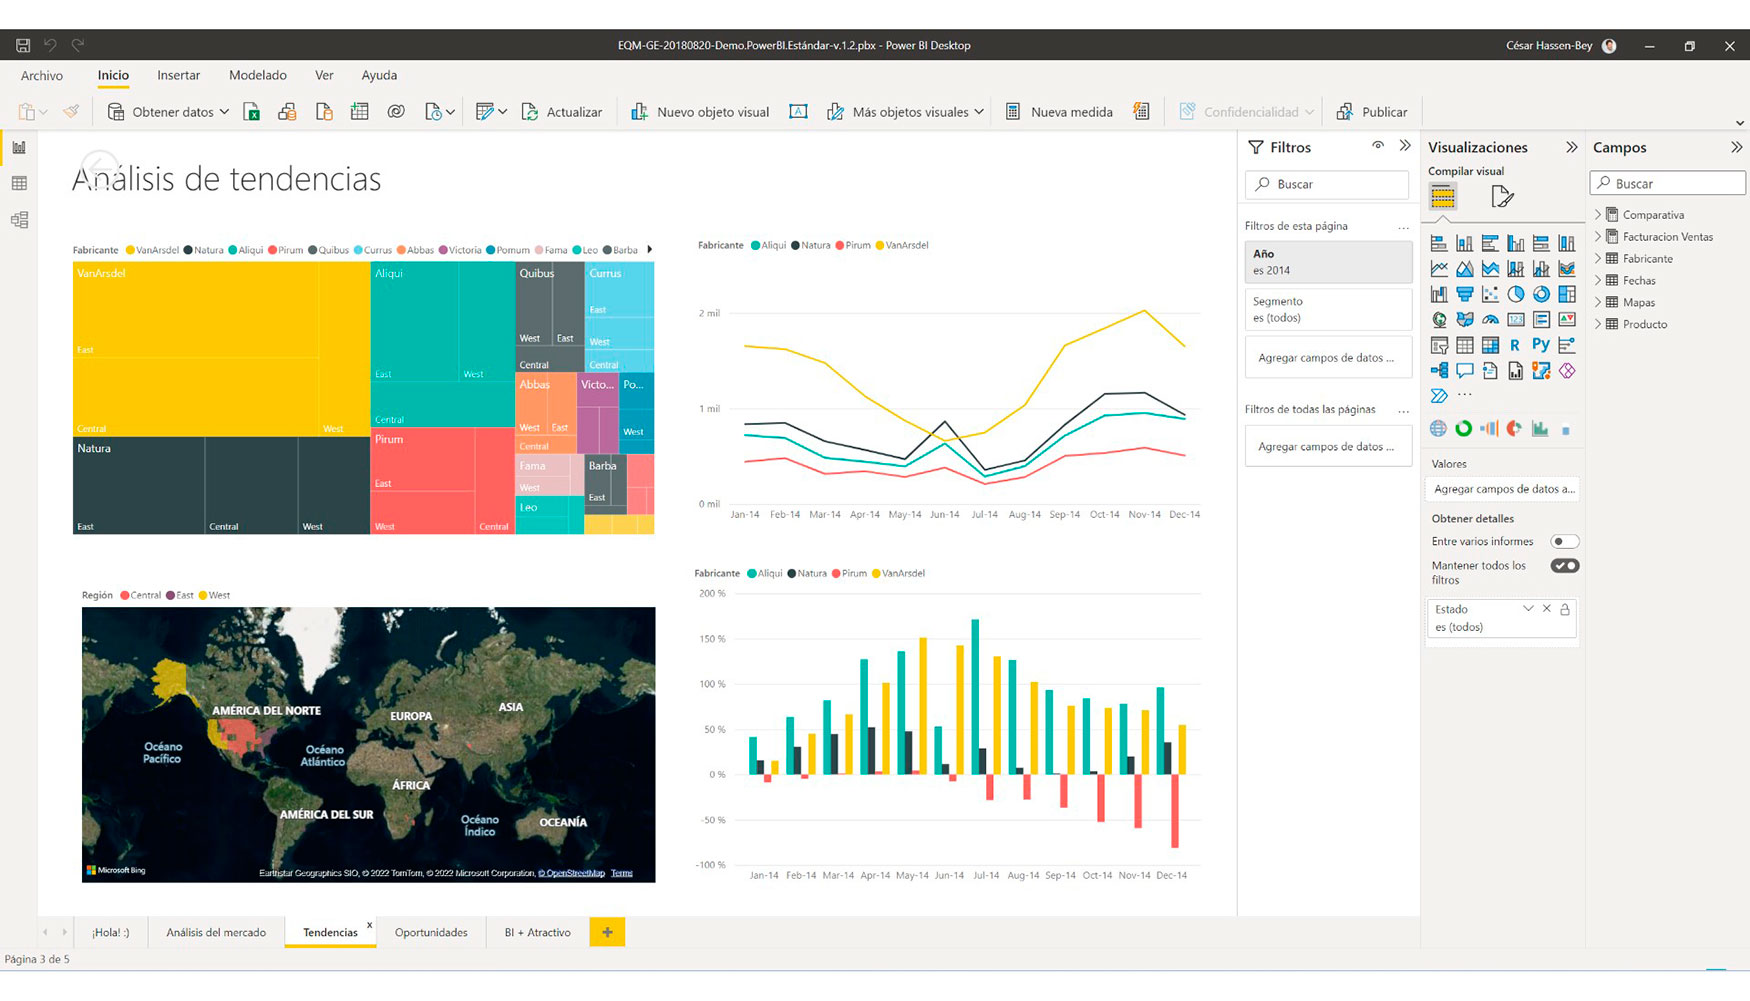Click the Quick measure icon

click(1141, 112)
